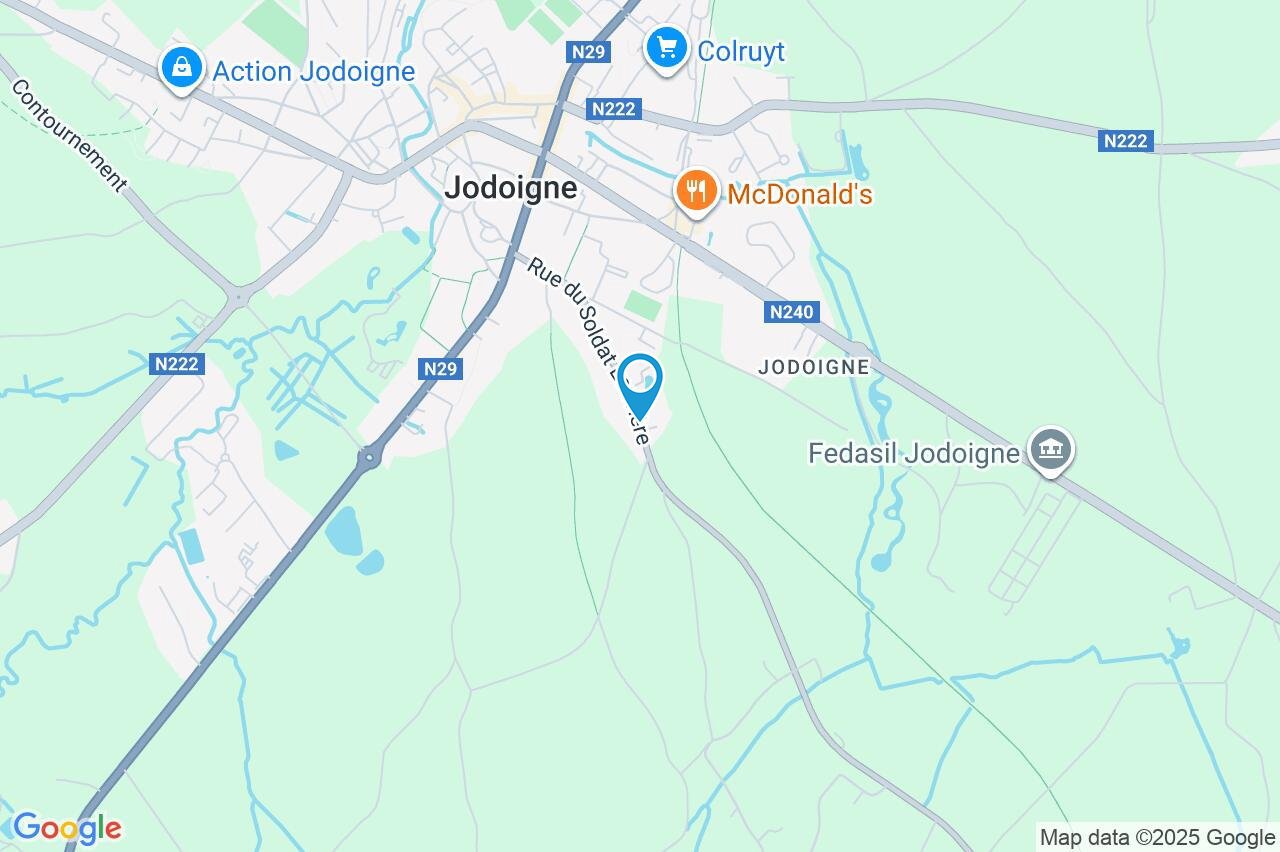Screen dimensions: 1280x852
Task: Open the Action Jodoigne place label
Action: point(314,72)
